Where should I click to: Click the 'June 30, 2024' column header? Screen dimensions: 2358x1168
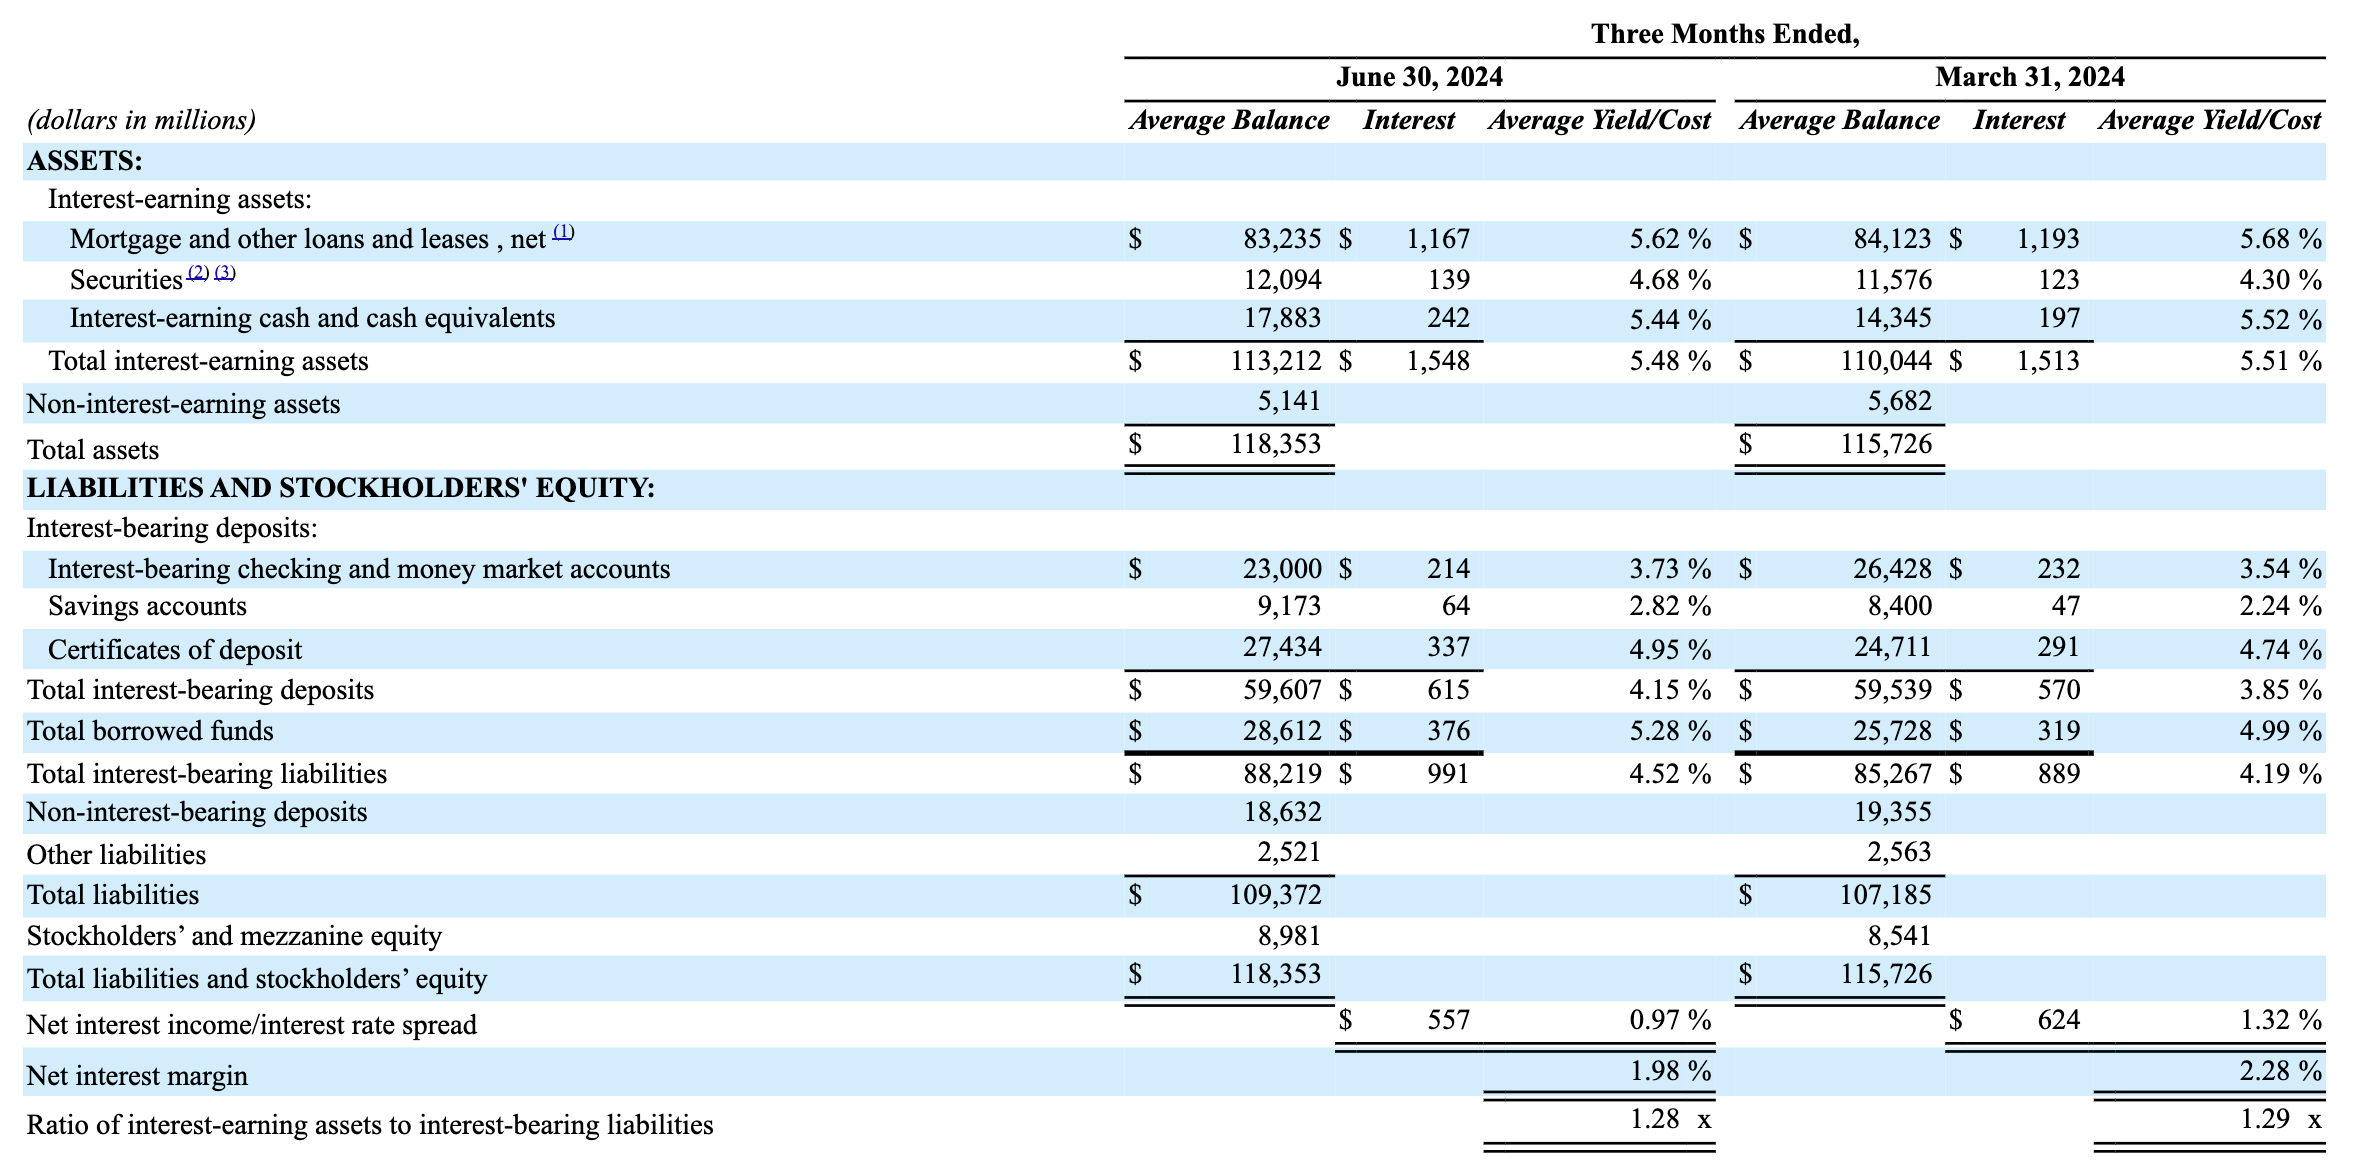pyautogui.click(x=1418, y=77)
